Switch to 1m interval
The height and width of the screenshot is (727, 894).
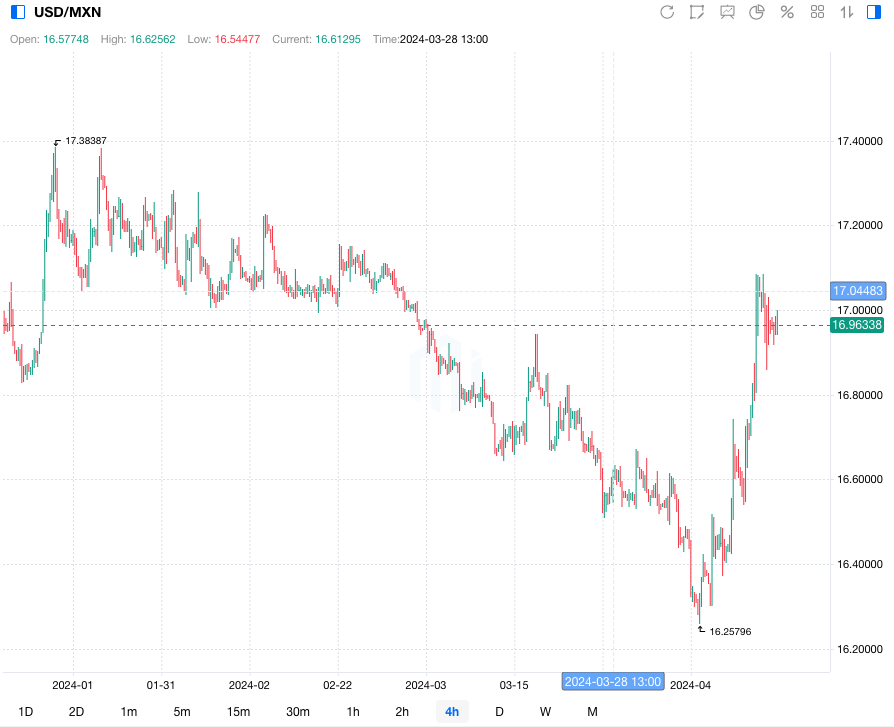129,712
